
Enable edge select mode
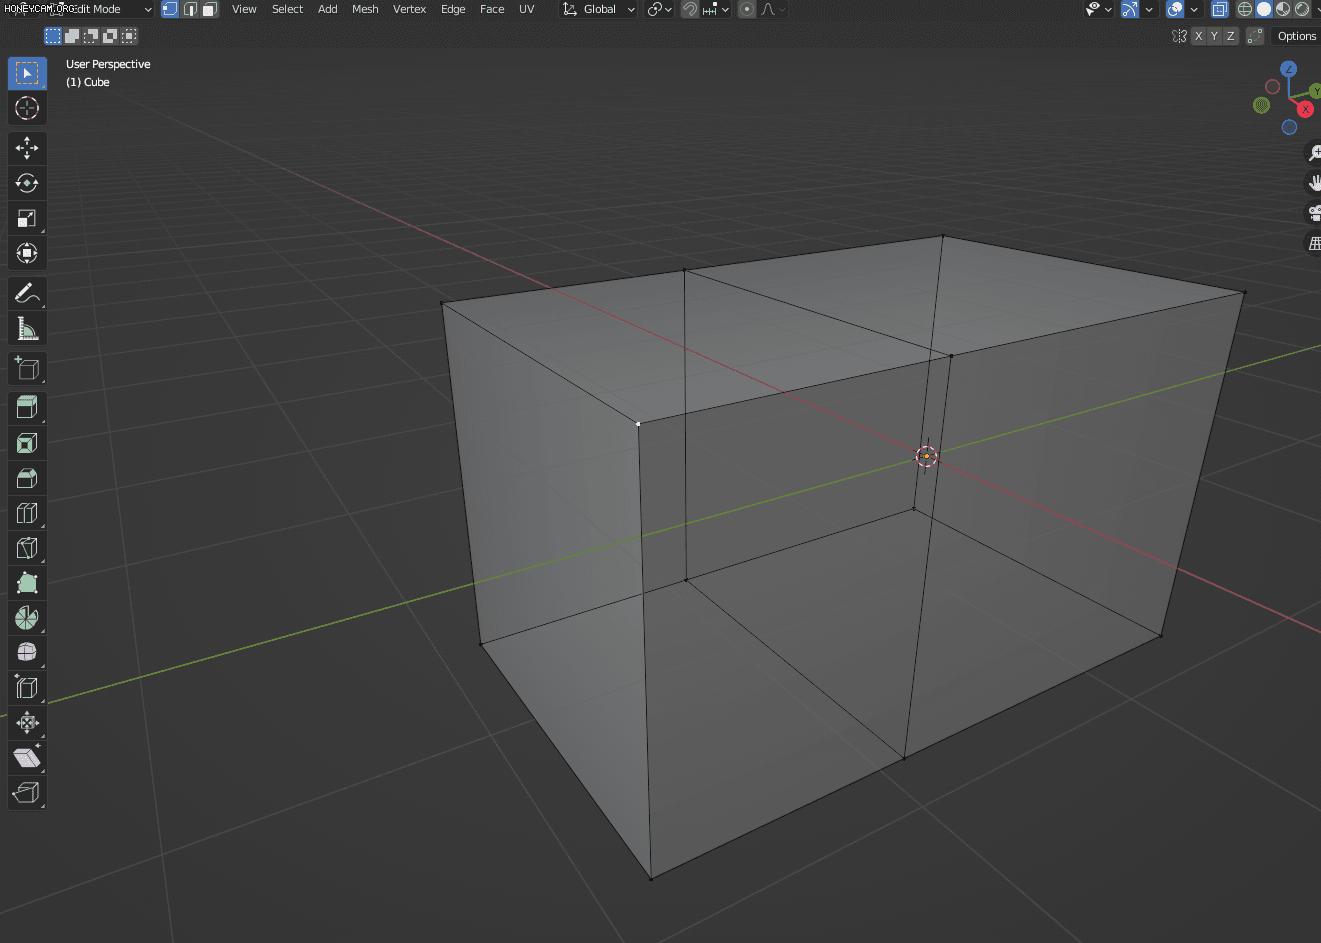click(190, 9)
